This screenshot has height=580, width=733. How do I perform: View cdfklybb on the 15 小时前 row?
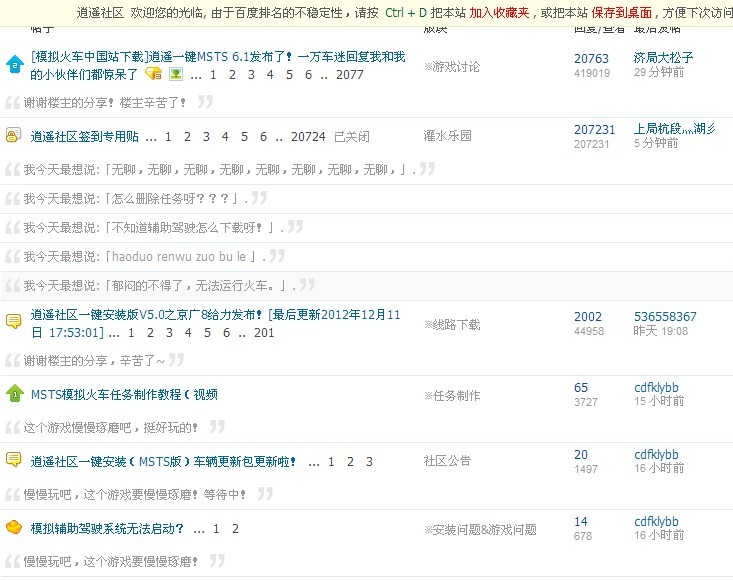[656, 387]
